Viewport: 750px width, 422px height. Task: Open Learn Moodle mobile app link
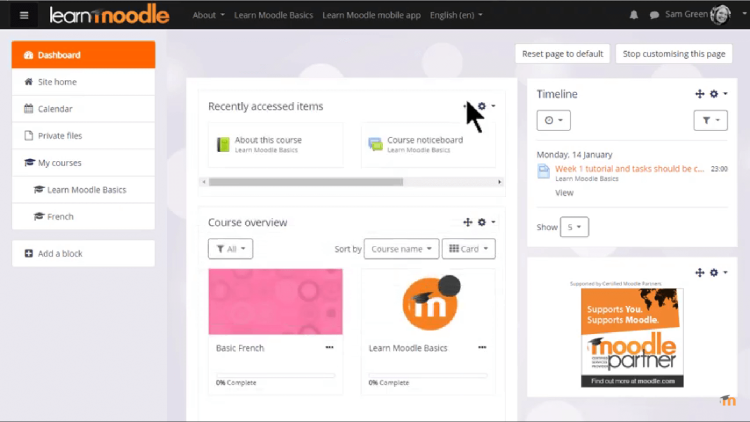click(371, 15)
